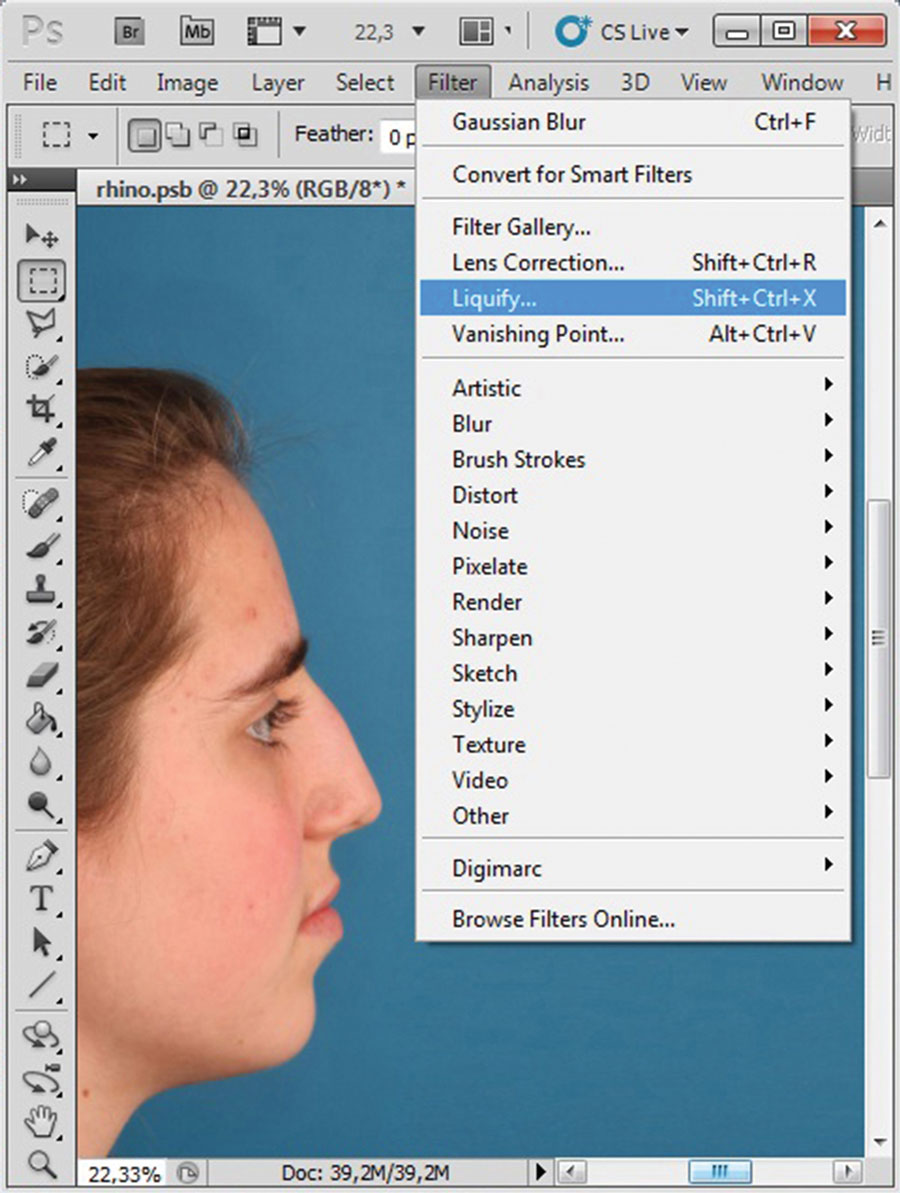Screen dimensions: 900x1193
Task: Select the Polygonal Lasso tool
Action: [x=41, y=323]
